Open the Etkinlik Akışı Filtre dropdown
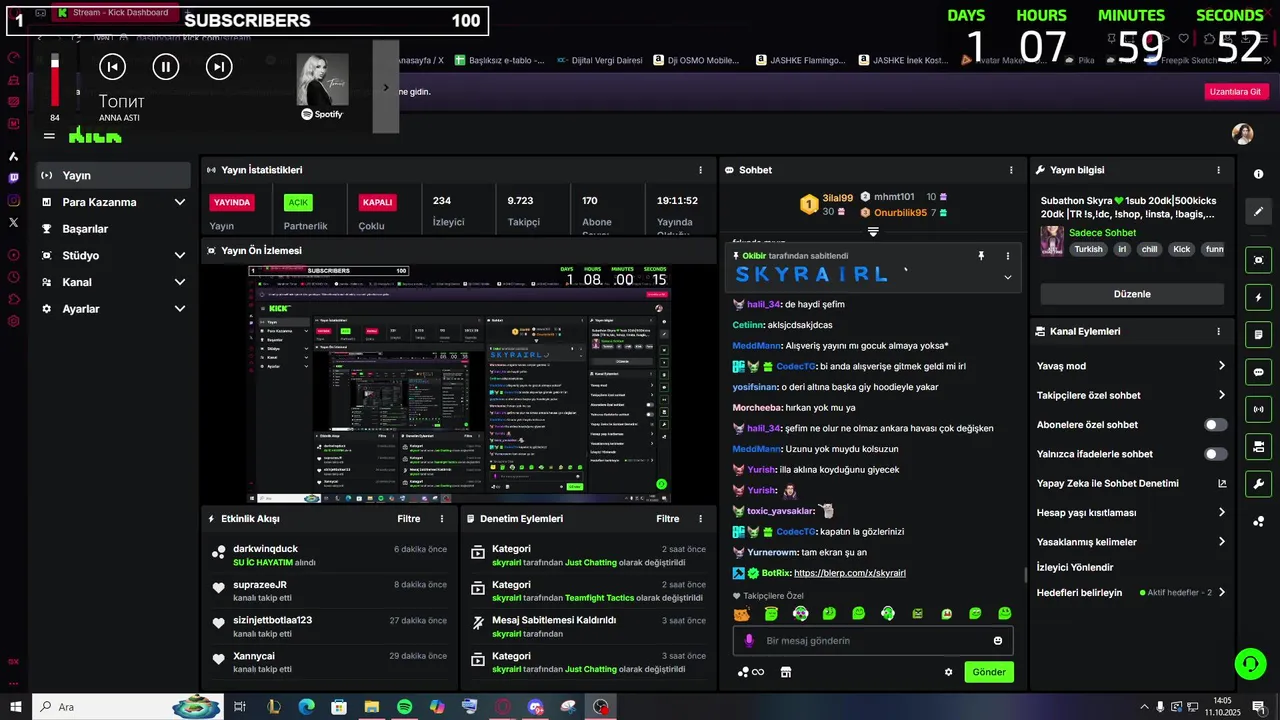This screenshot has width=1280, height=720. pos(408,519)
